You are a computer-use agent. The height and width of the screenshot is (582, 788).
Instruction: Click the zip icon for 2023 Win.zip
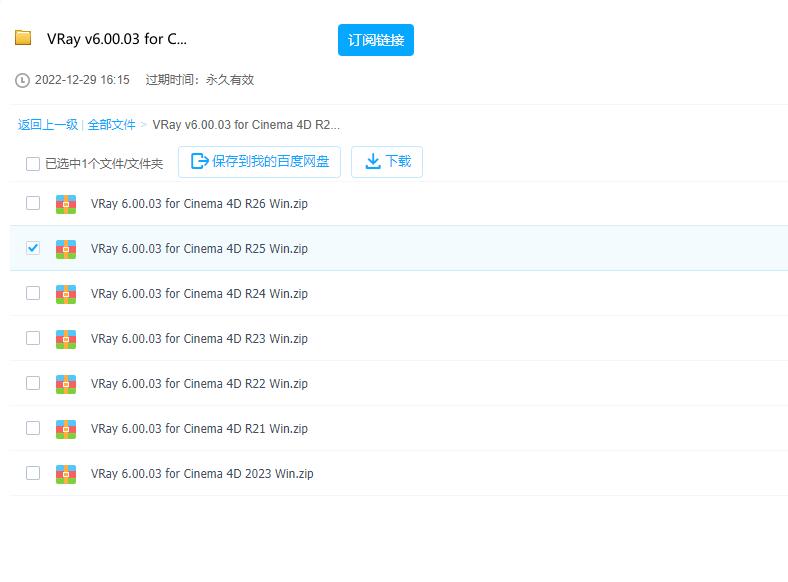tap(66, 474)
